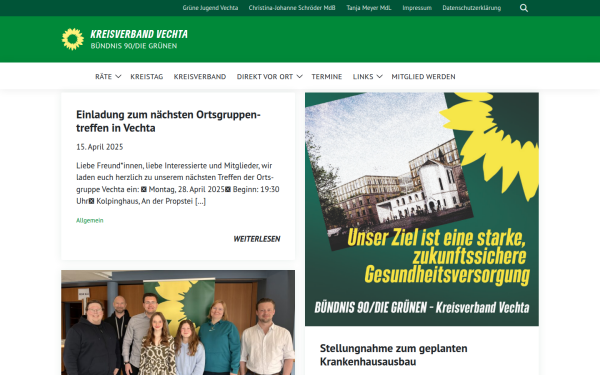Open the Datenschutzerklärung page
The width and height of the screenshot is (600, 375).
471,8
